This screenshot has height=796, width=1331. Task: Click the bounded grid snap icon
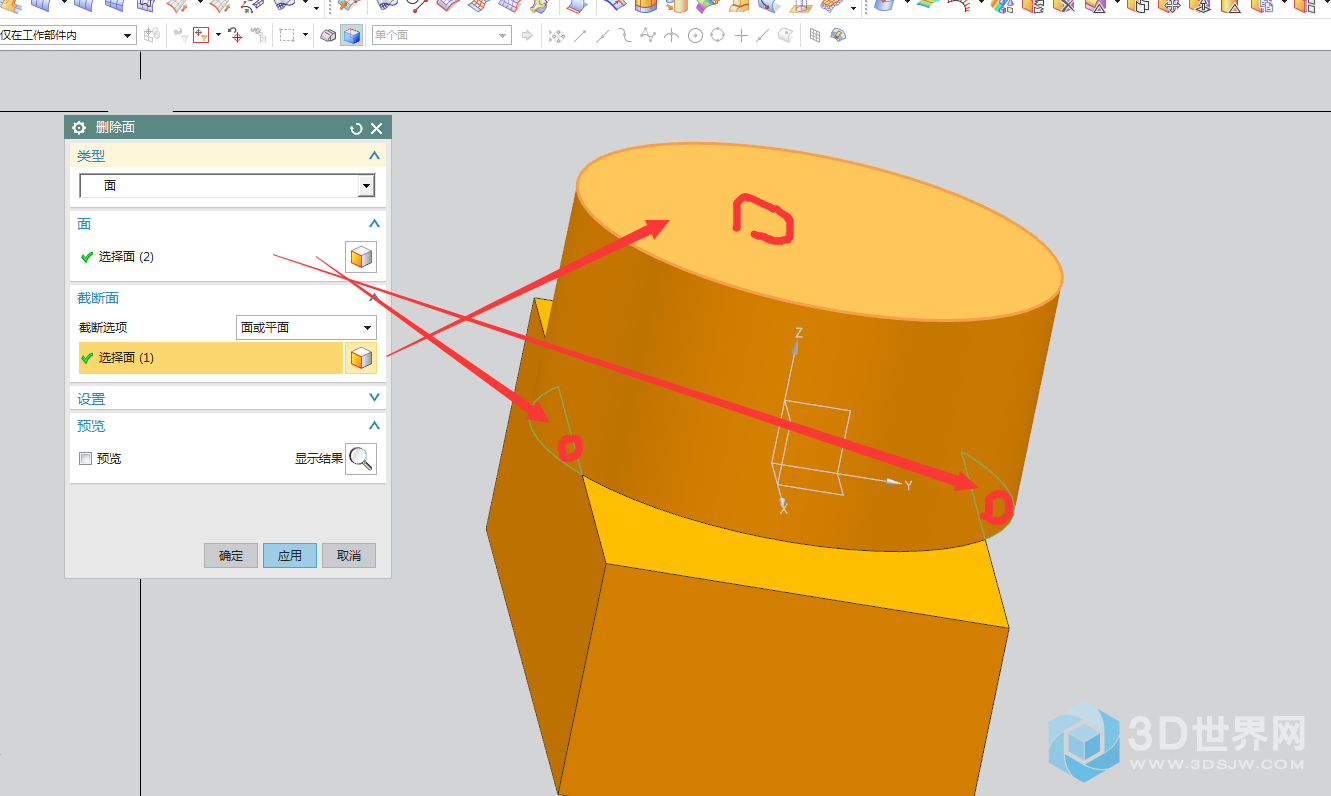coord(815,36)
